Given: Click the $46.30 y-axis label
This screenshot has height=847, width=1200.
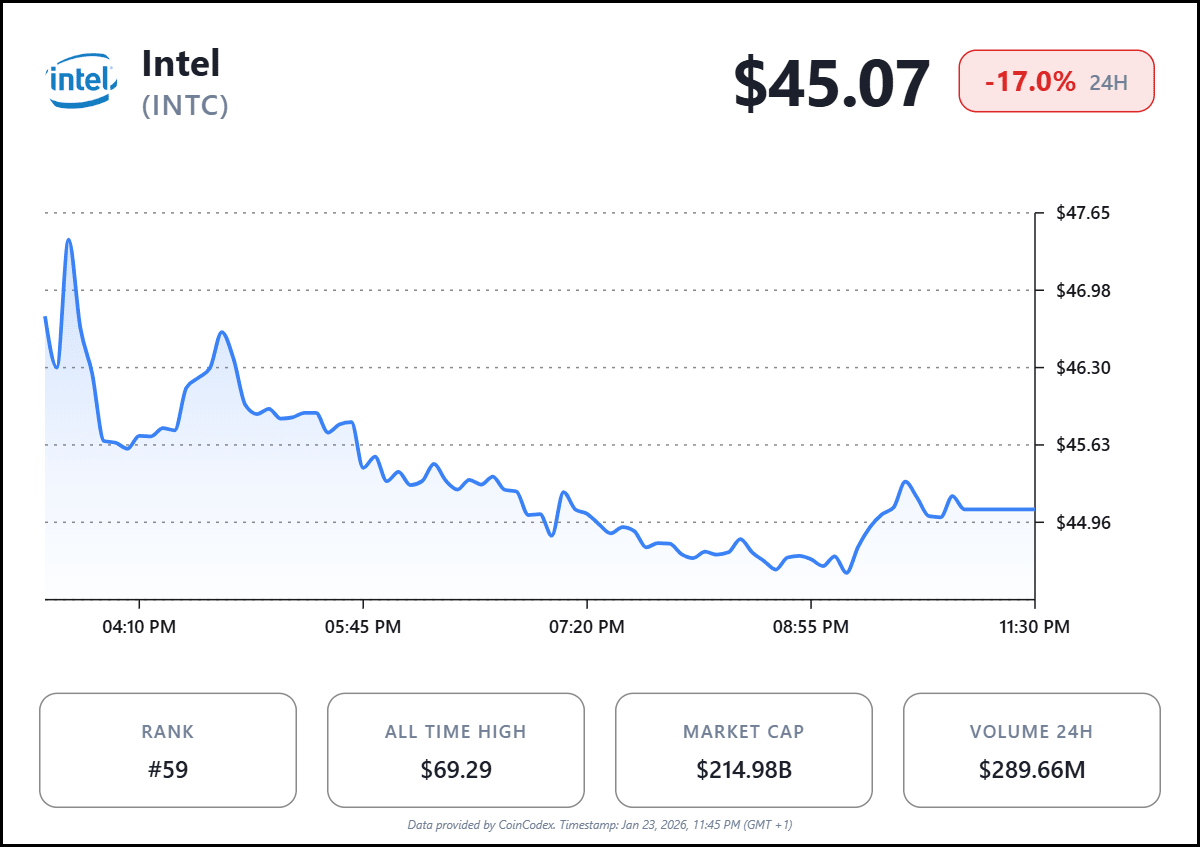Looking at the screenshot, I should (1084, 367).
